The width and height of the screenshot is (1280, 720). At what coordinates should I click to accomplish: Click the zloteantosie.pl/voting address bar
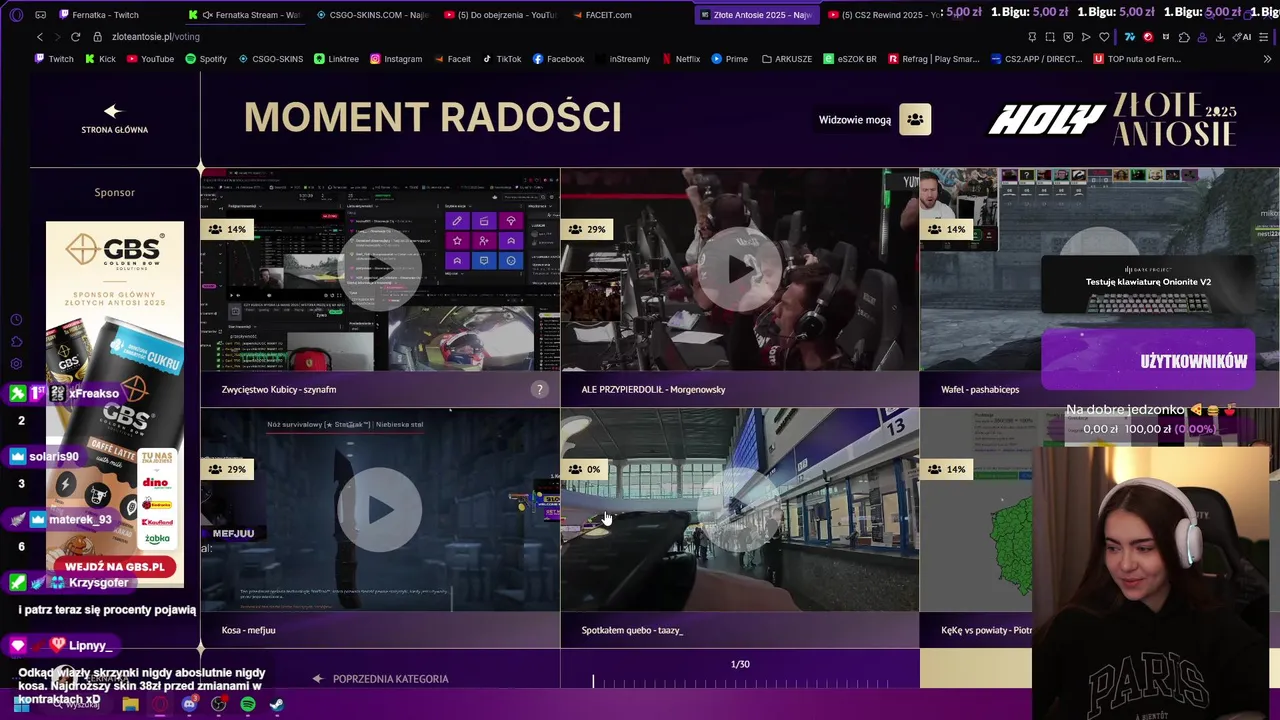(155, 37)
